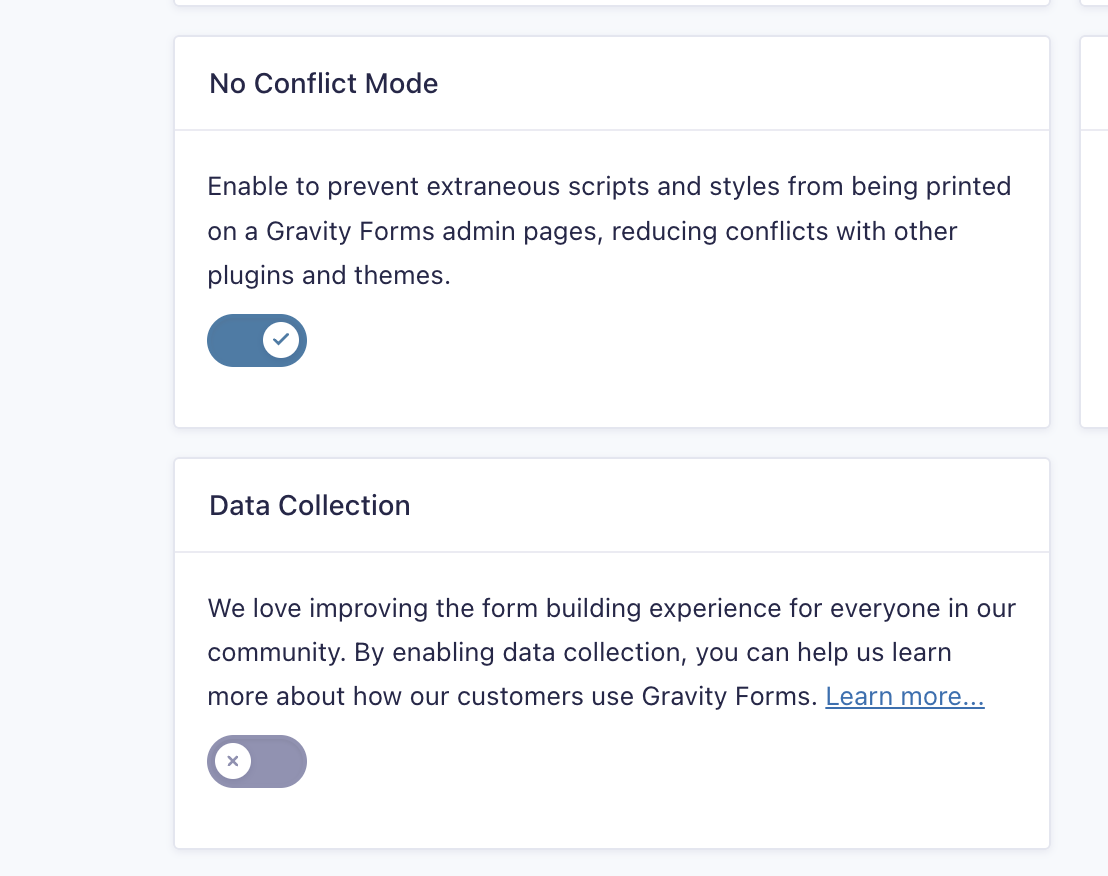Select the No Conflict Mode heading
This screenshot has height=876, width=1108.
coord(324,83)
